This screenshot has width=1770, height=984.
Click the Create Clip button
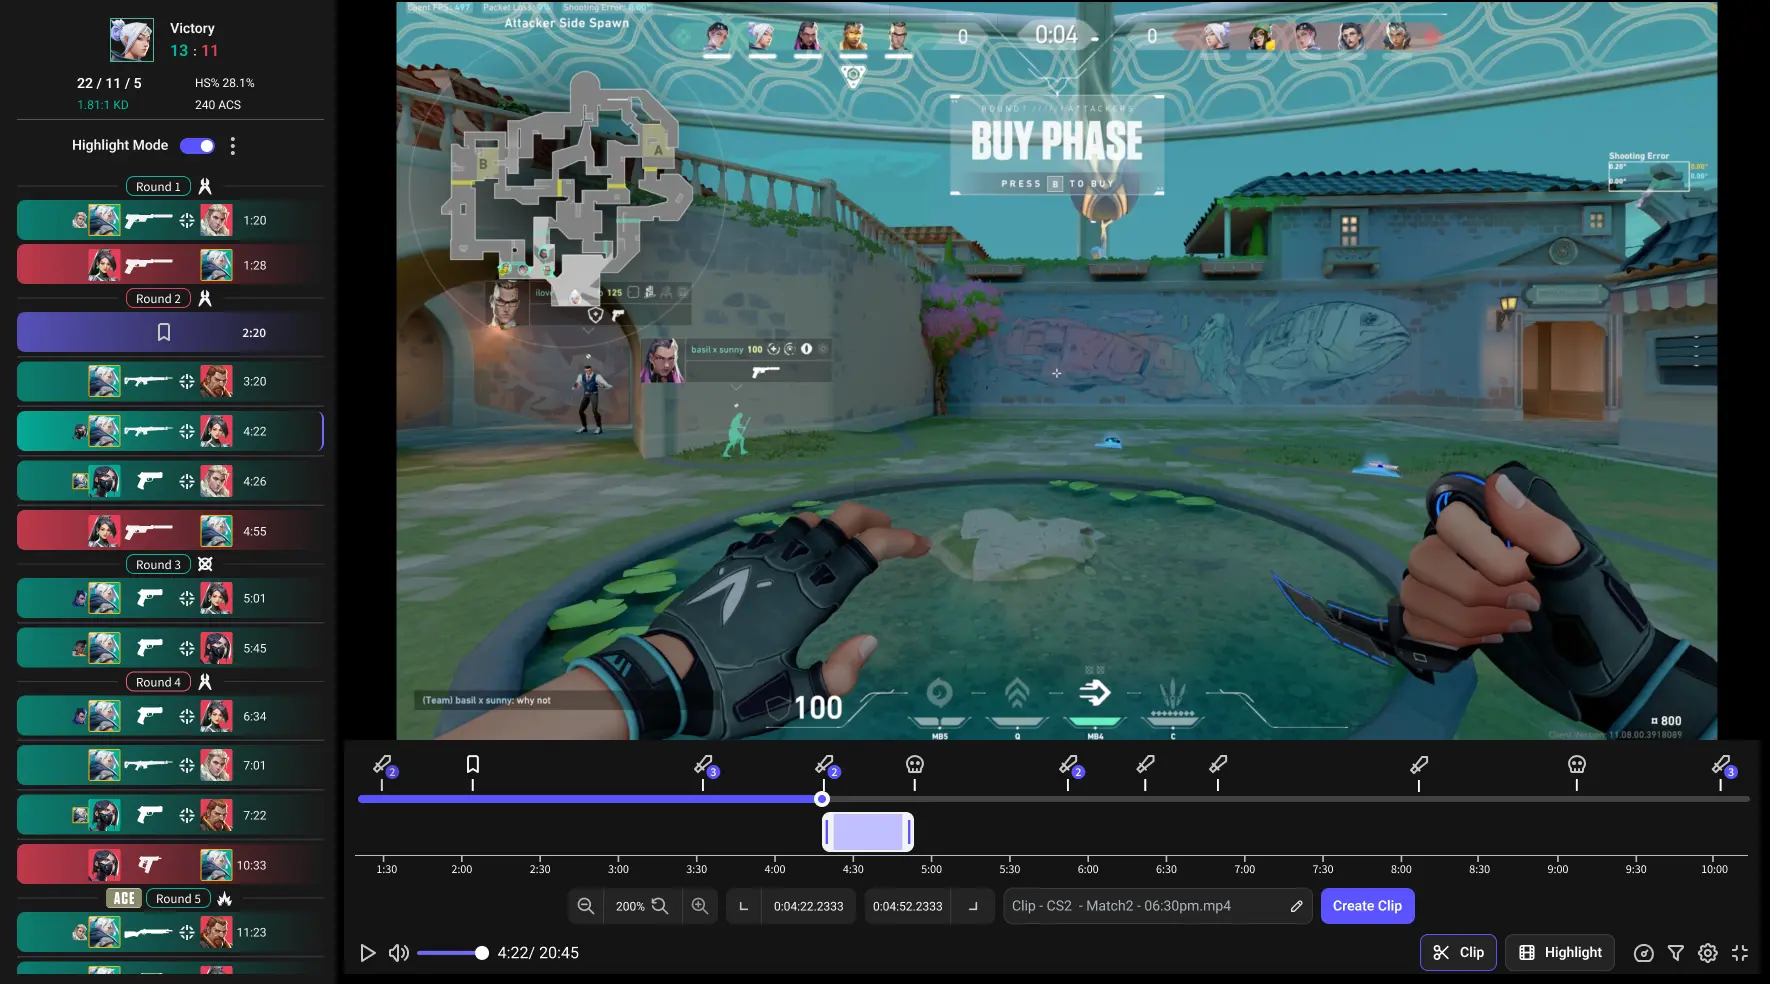coord(1367,906)
